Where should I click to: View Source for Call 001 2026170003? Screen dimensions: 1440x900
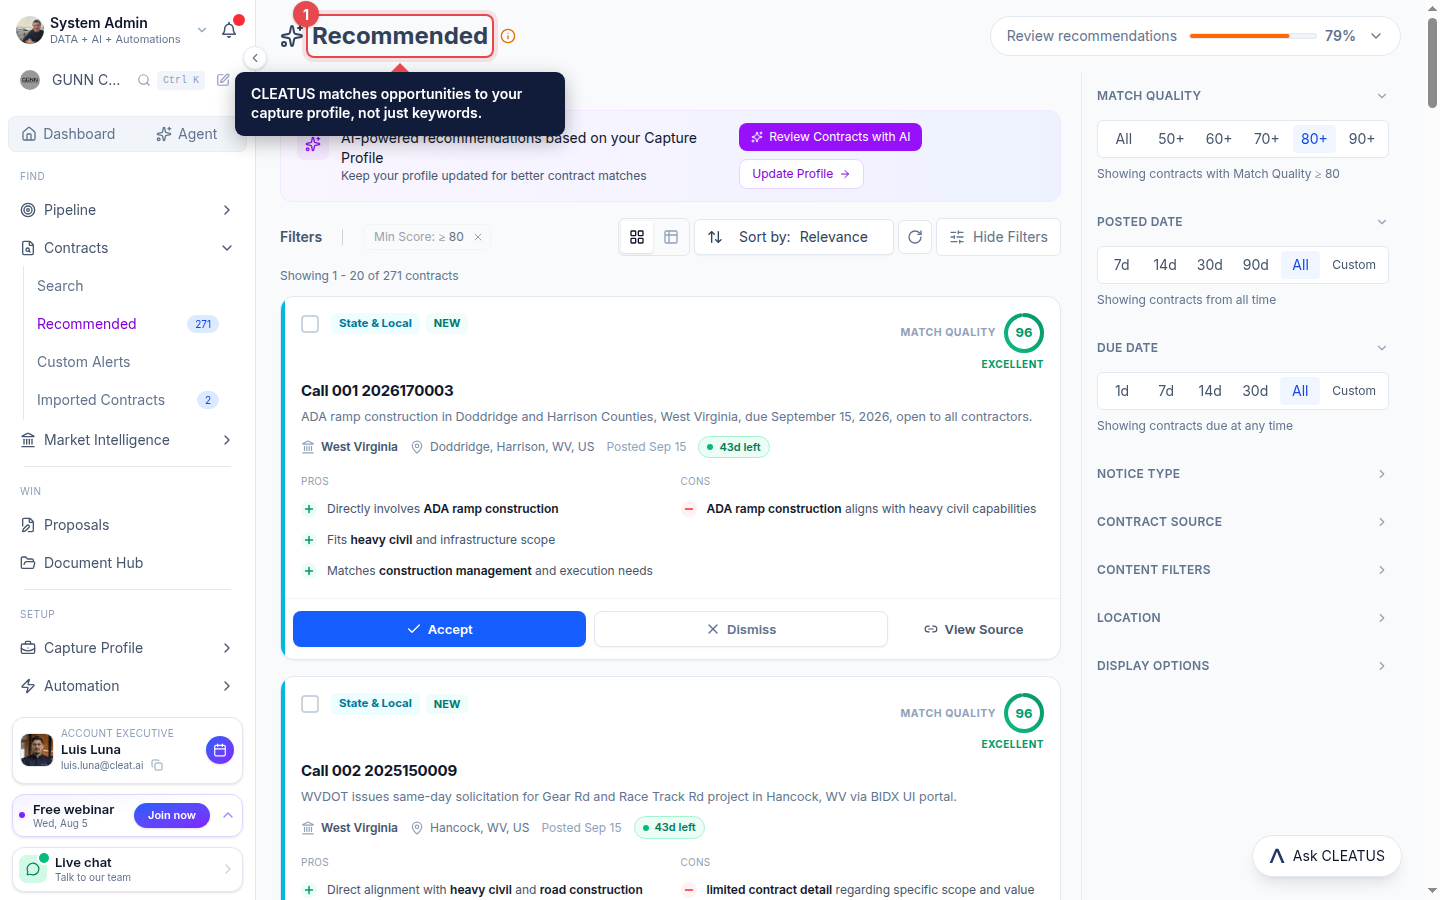pyautogui.click(x=973, y=629)
